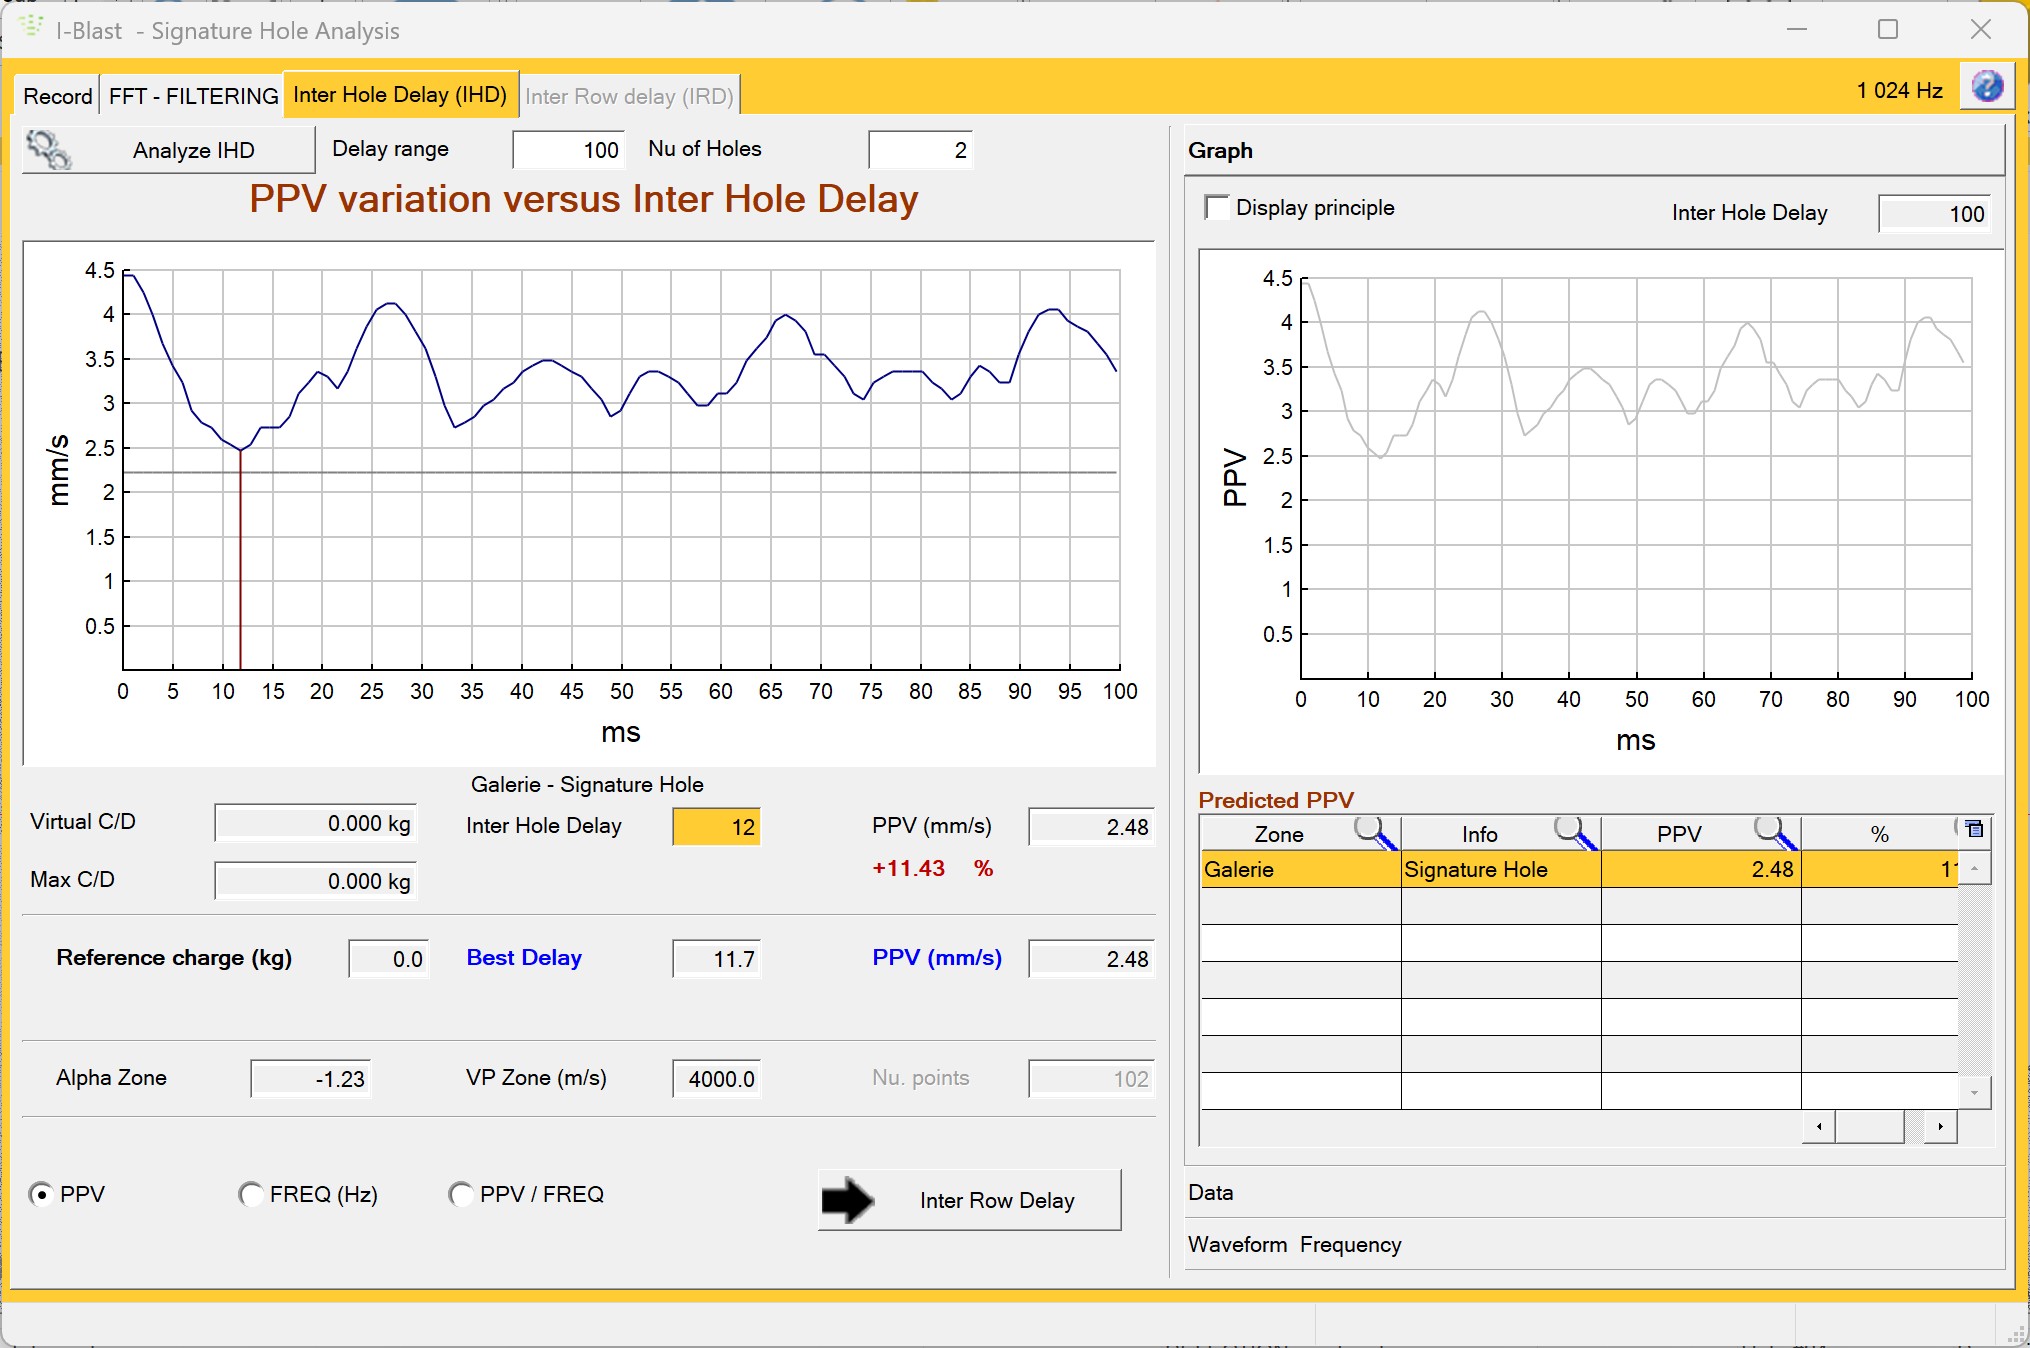Click the down arrow of the Predicted PPV scrollbar
The height and width of the screenshot is (1348, 2030).
click(1974, 1092)
